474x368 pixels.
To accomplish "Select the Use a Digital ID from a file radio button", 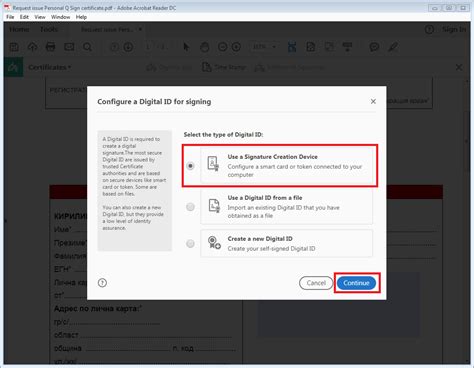I will click(190, 207).
